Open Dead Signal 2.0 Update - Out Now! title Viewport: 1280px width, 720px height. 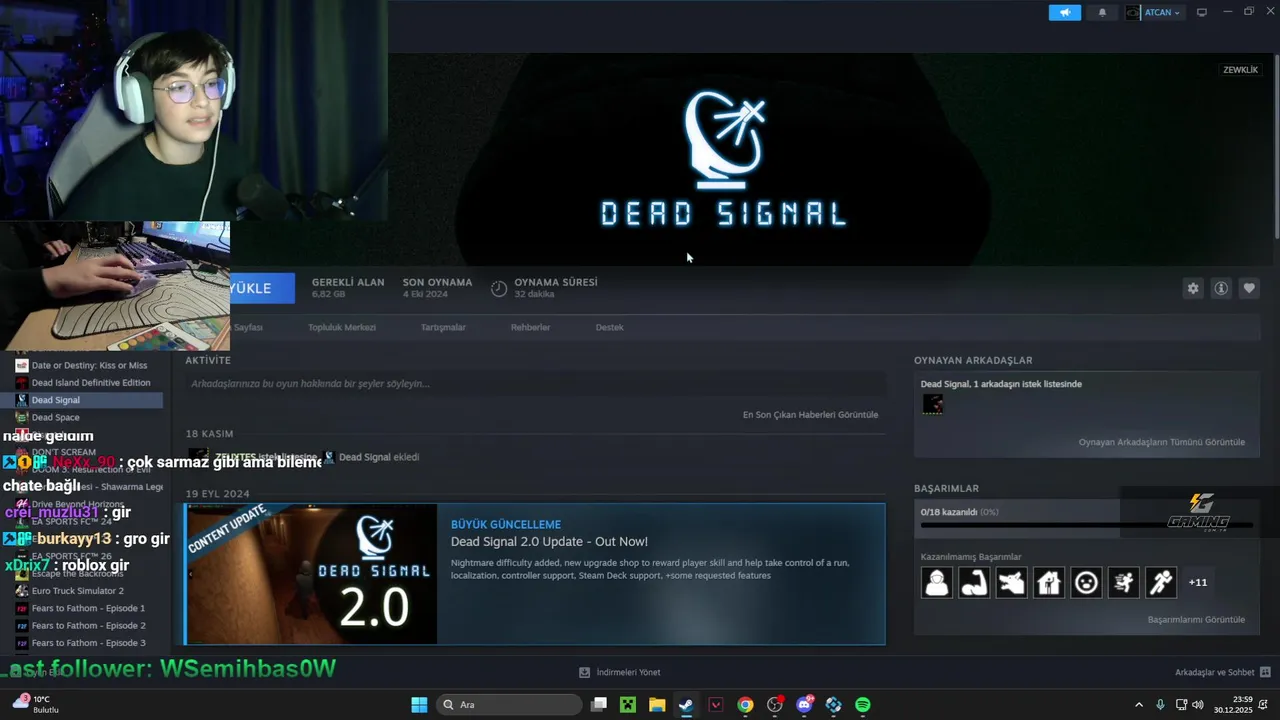[x=549, y=541]
